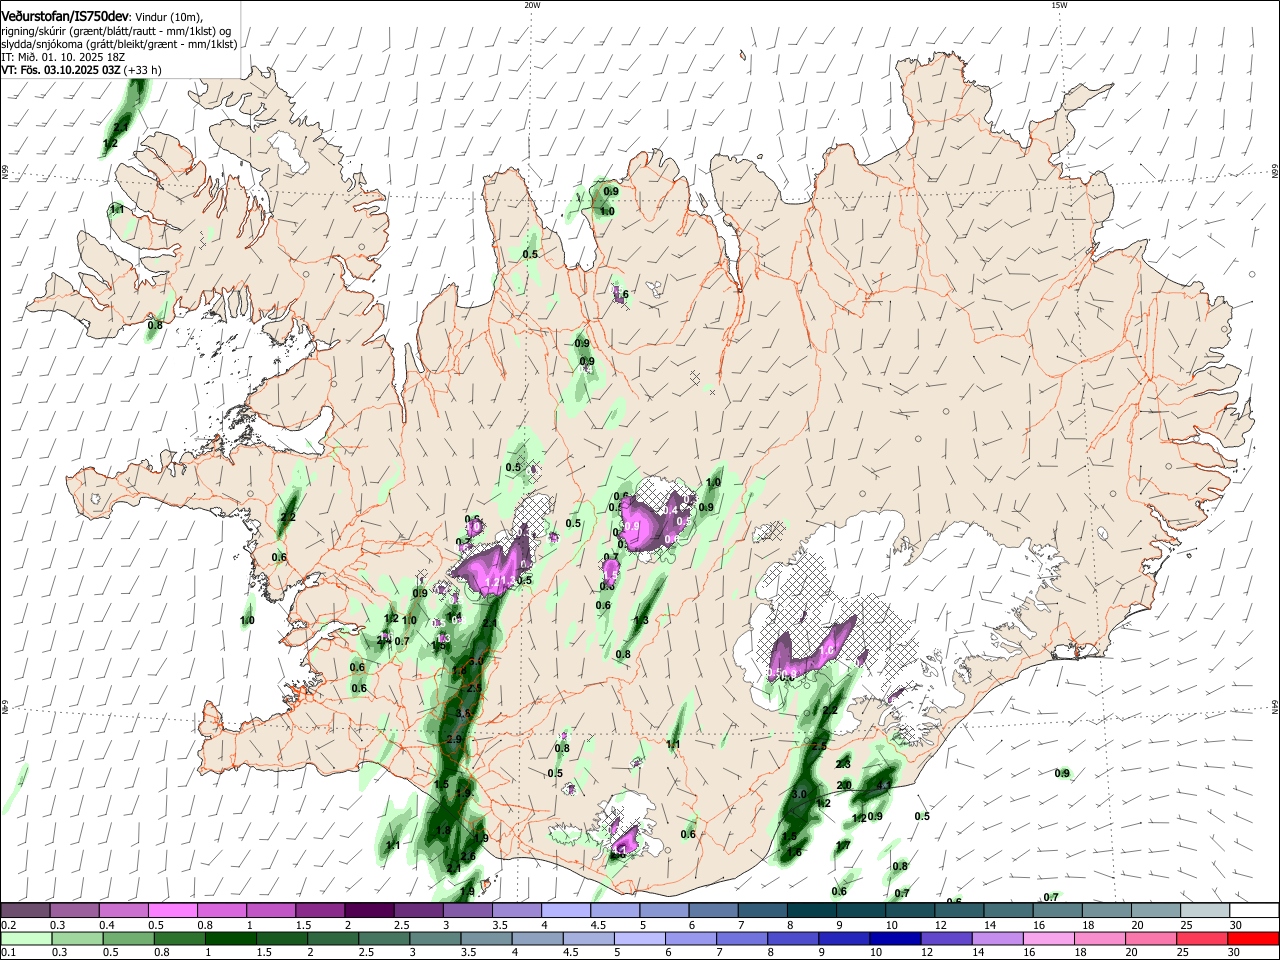The height and width of the screenshot is (960, 1280).
Task: Click the 'VT: Fös. 03.10.2025 03Z (+33 h)' line
Action: pyautogui.click(x=81, y=70)
